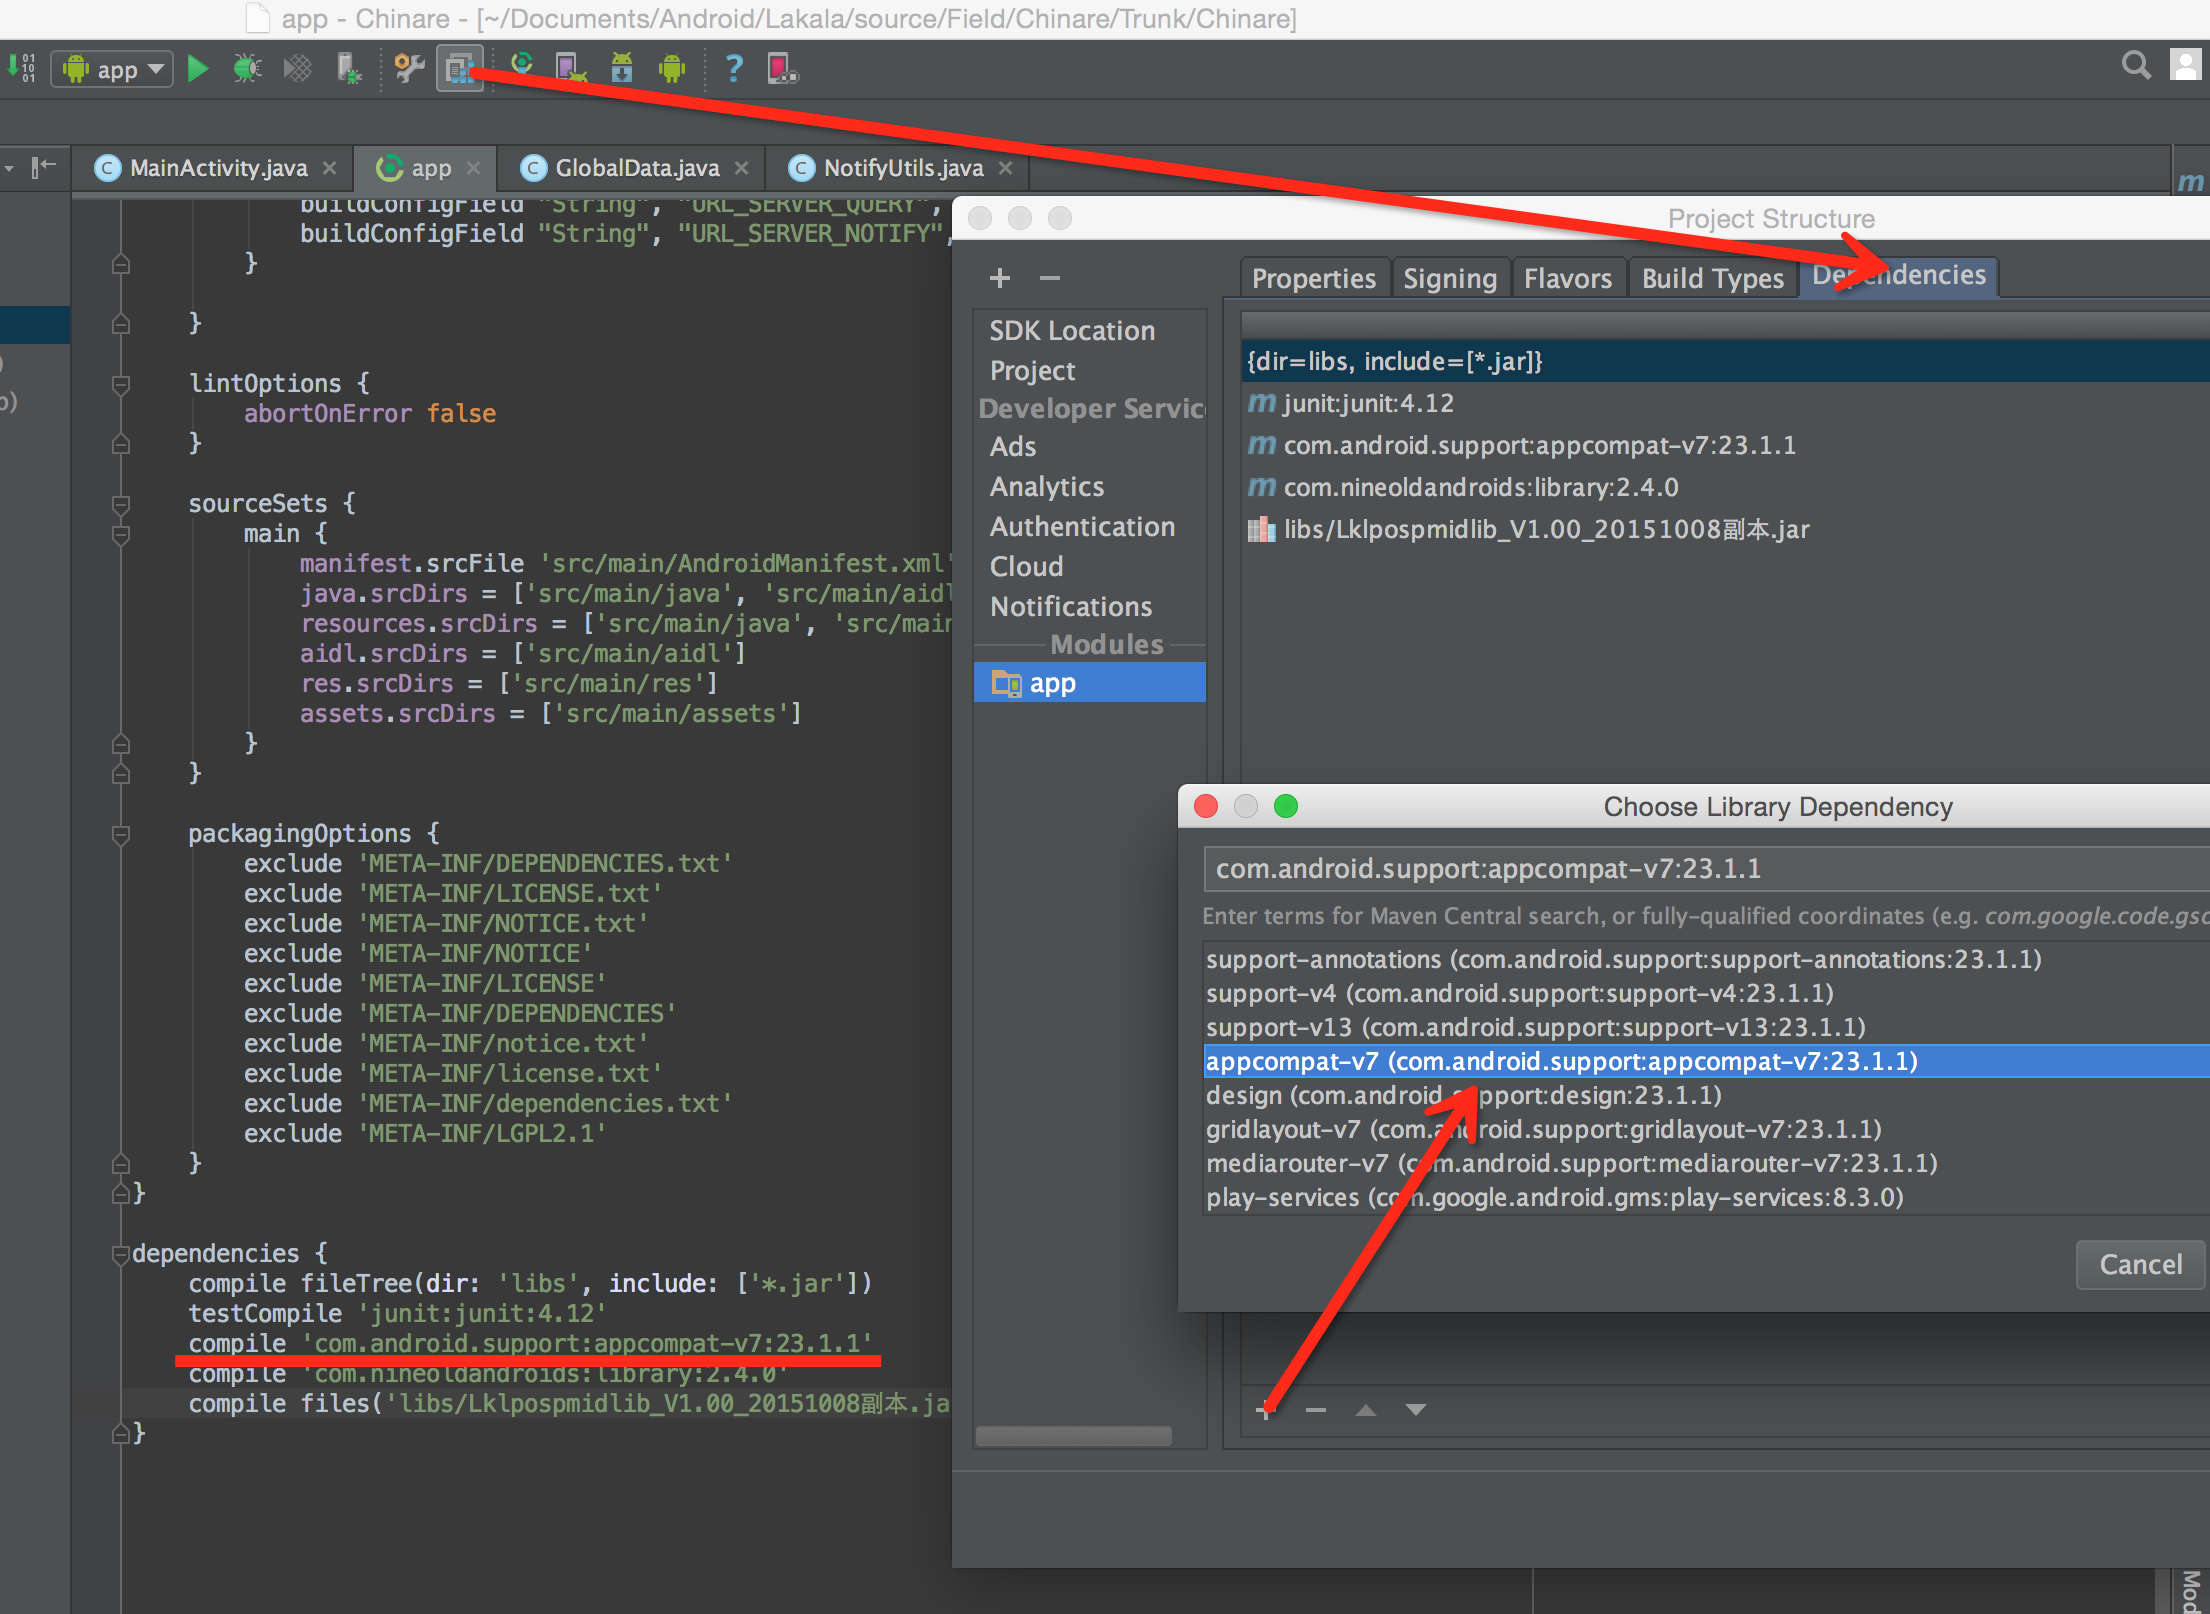Click the Make Project icon in the toolbar
This screenshot has width=2210, height=1614.
click(x=22, y=68)
